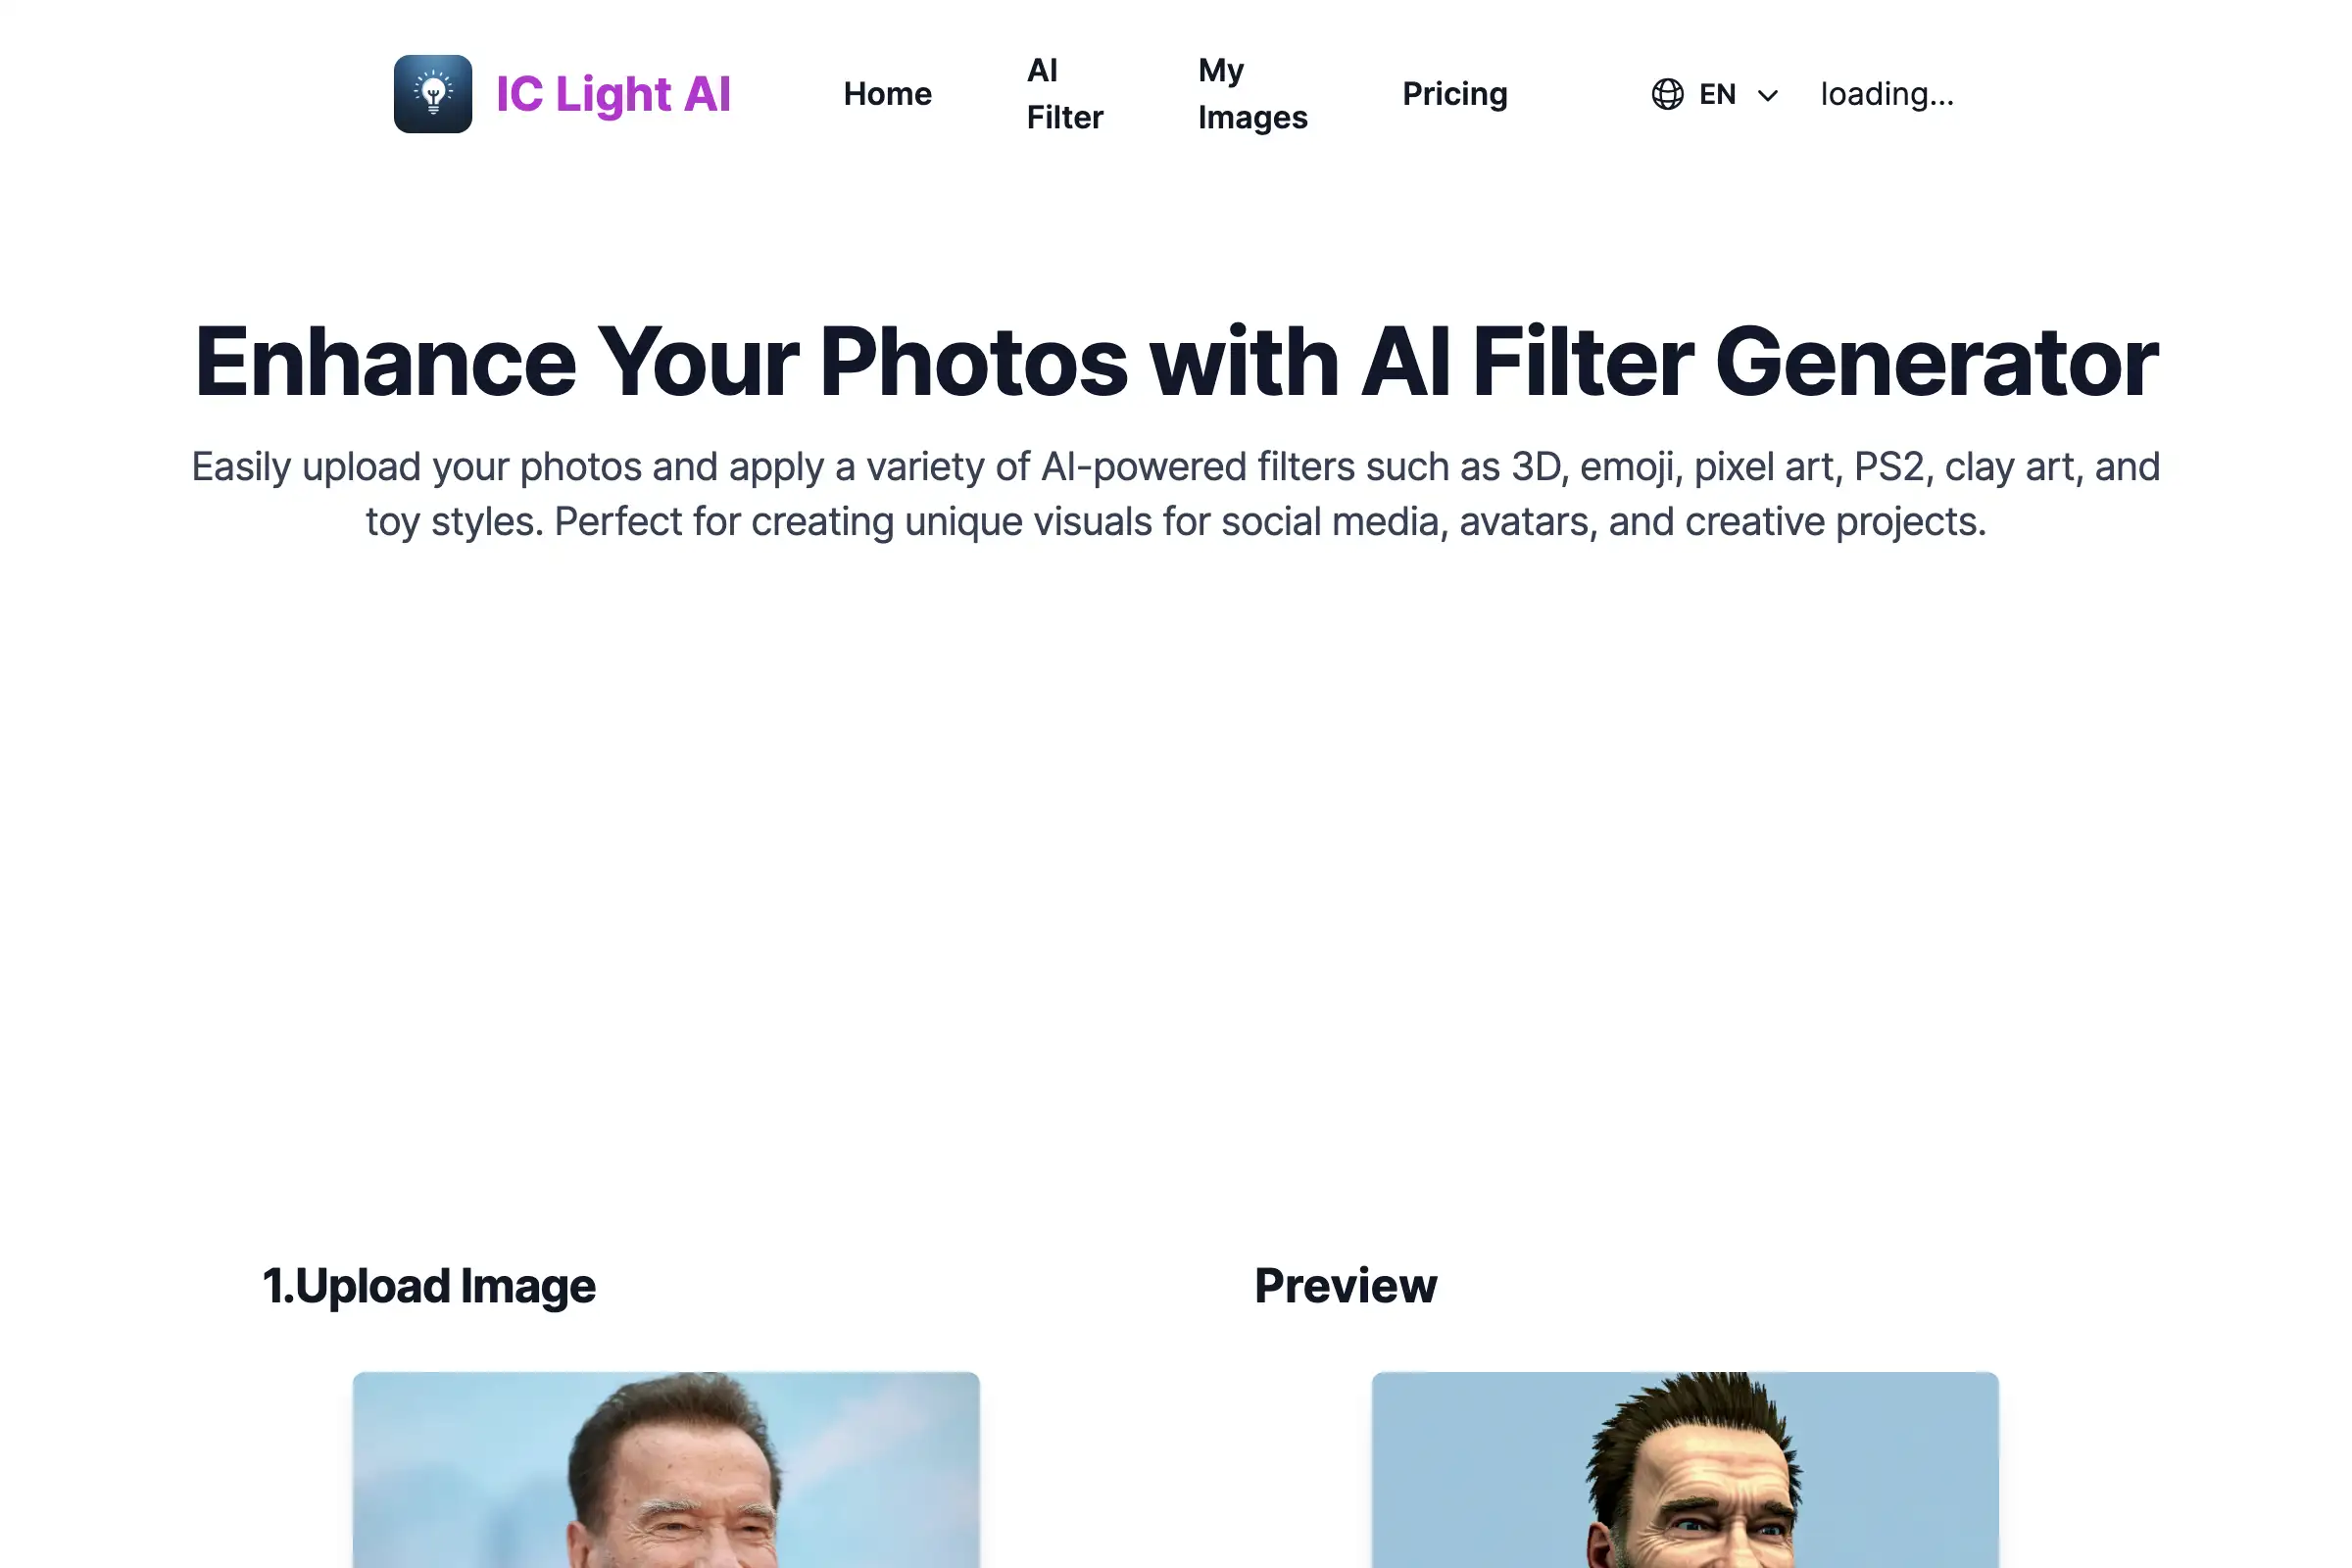
Task: Click the globe language icon
Action: click(x=1664, y=94)
